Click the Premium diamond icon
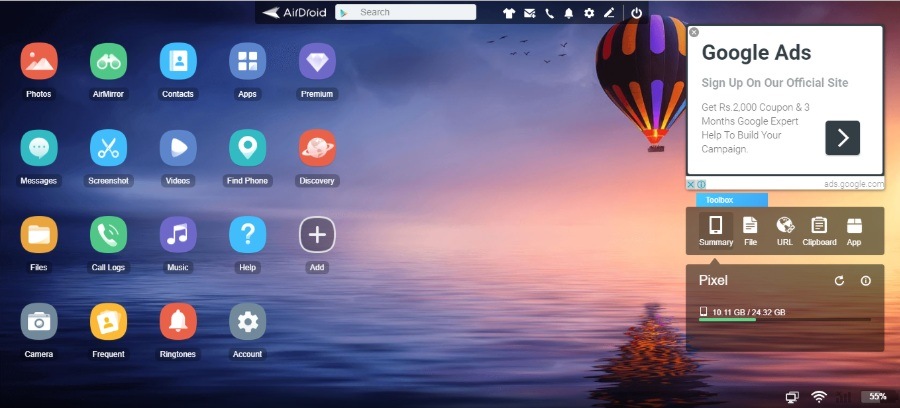Viewport: 900px width, 408px height. coord(317,62)
